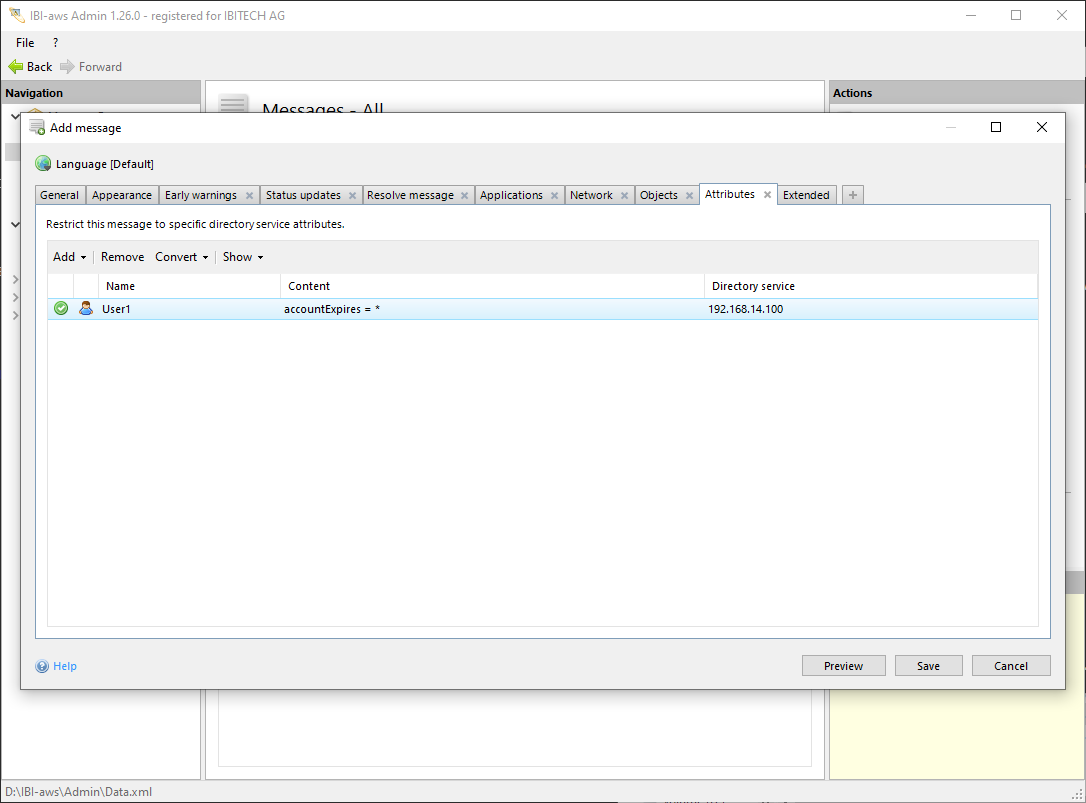Open the Extended tab

pos(806,196)
